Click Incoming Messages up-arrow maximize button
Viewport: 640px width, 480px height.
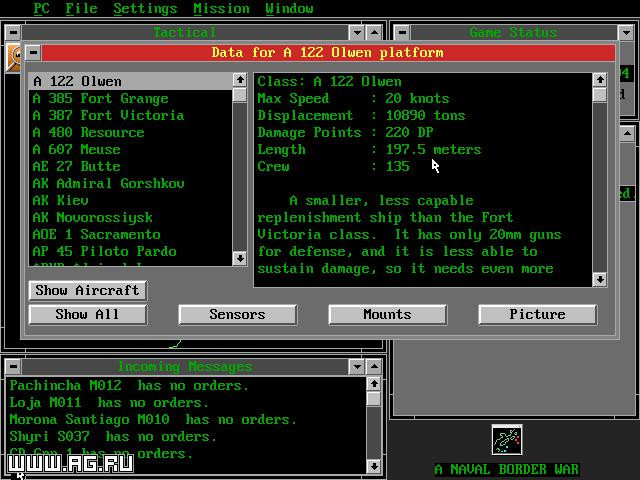tap(374, 366)
